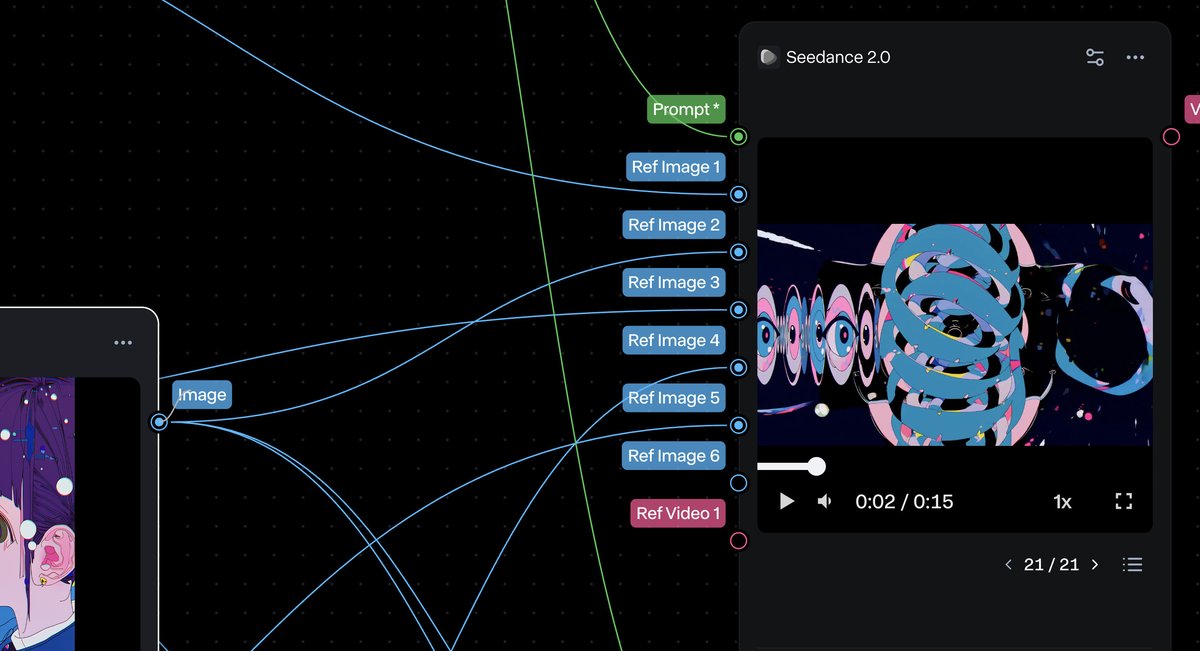This screenshot has width=1200, height=651.
Task: Click the Seedance video preview frame
Action: click(955, 334)
